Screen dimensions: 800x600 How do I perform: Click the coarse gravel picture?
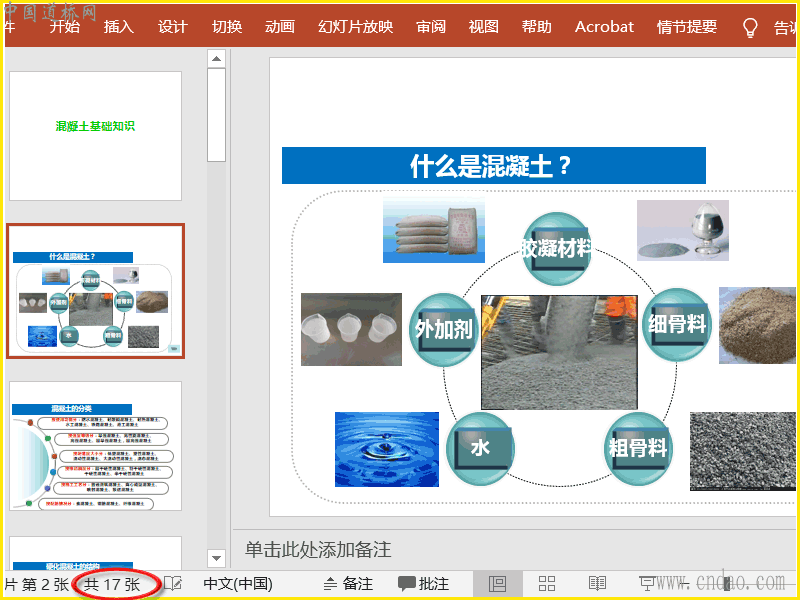(743, 451)
